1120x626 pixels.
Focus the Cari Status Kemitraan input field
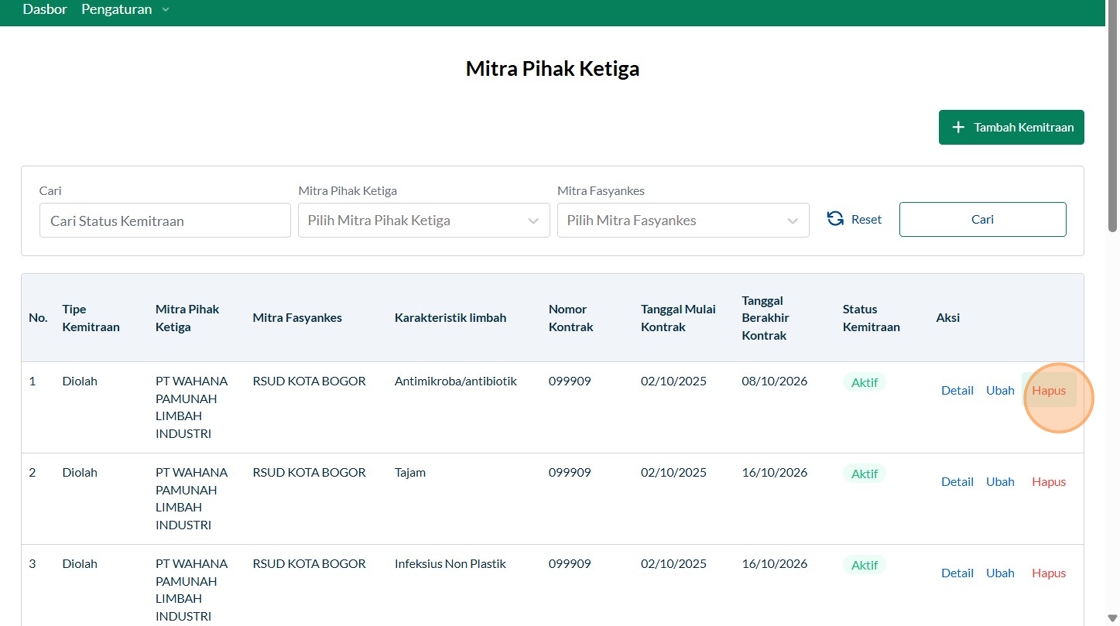coord(165,220)
